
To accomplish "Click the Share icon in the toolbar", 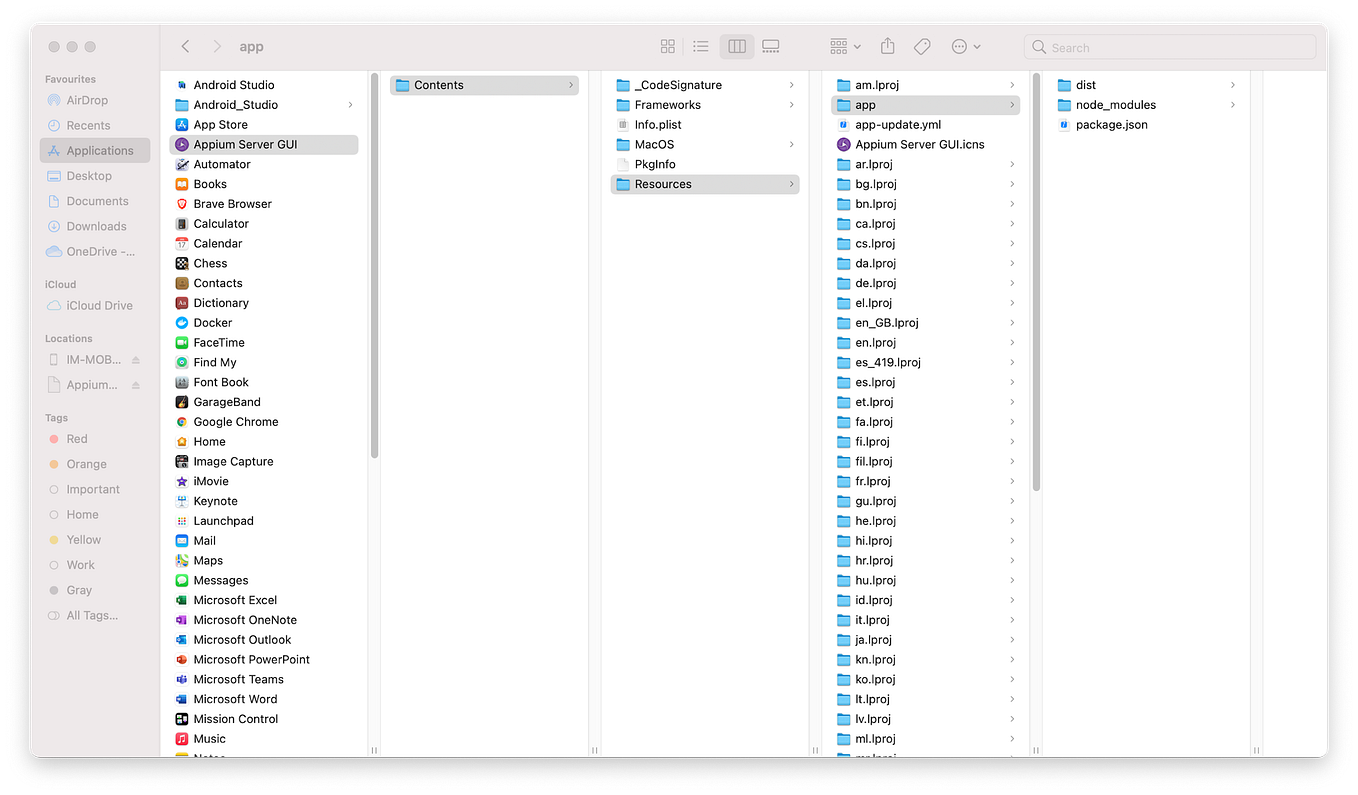I will point(886,46).
